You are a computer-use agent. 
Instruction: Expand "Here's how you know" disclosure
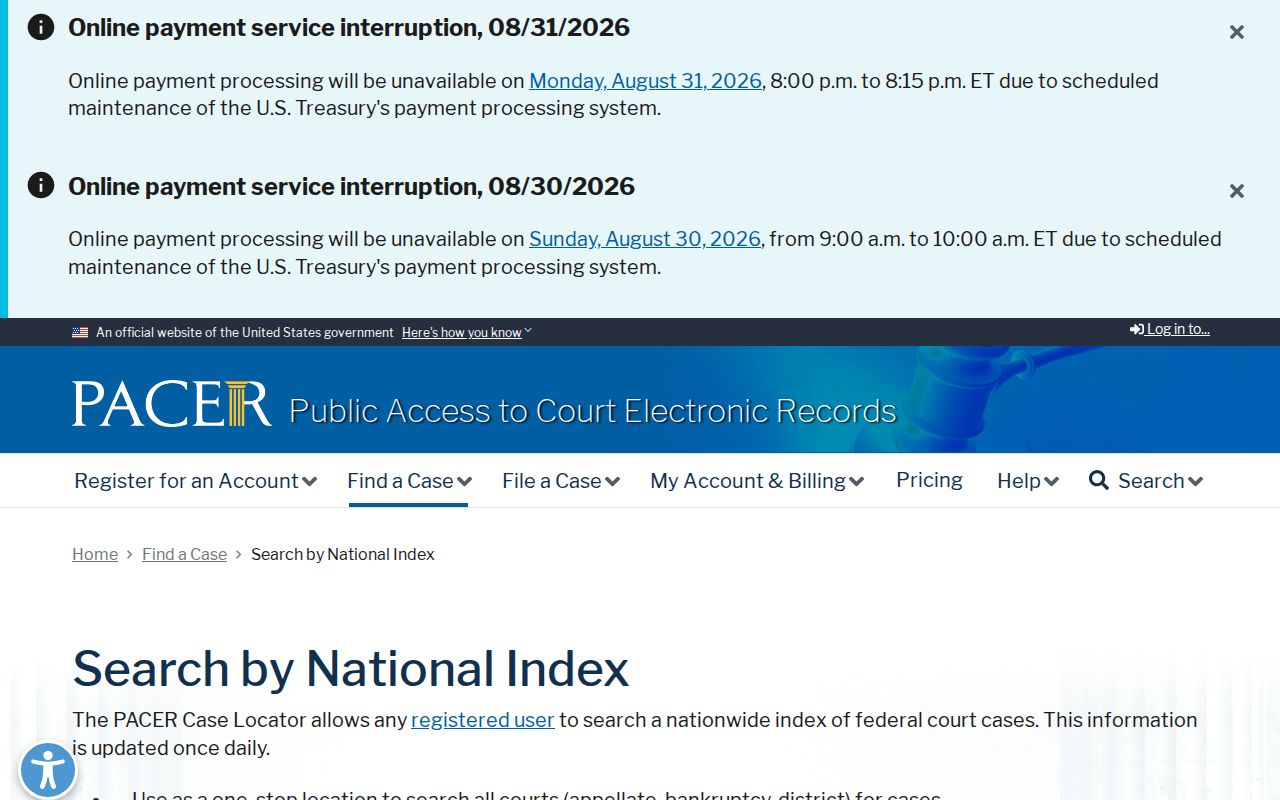(467, 333)
